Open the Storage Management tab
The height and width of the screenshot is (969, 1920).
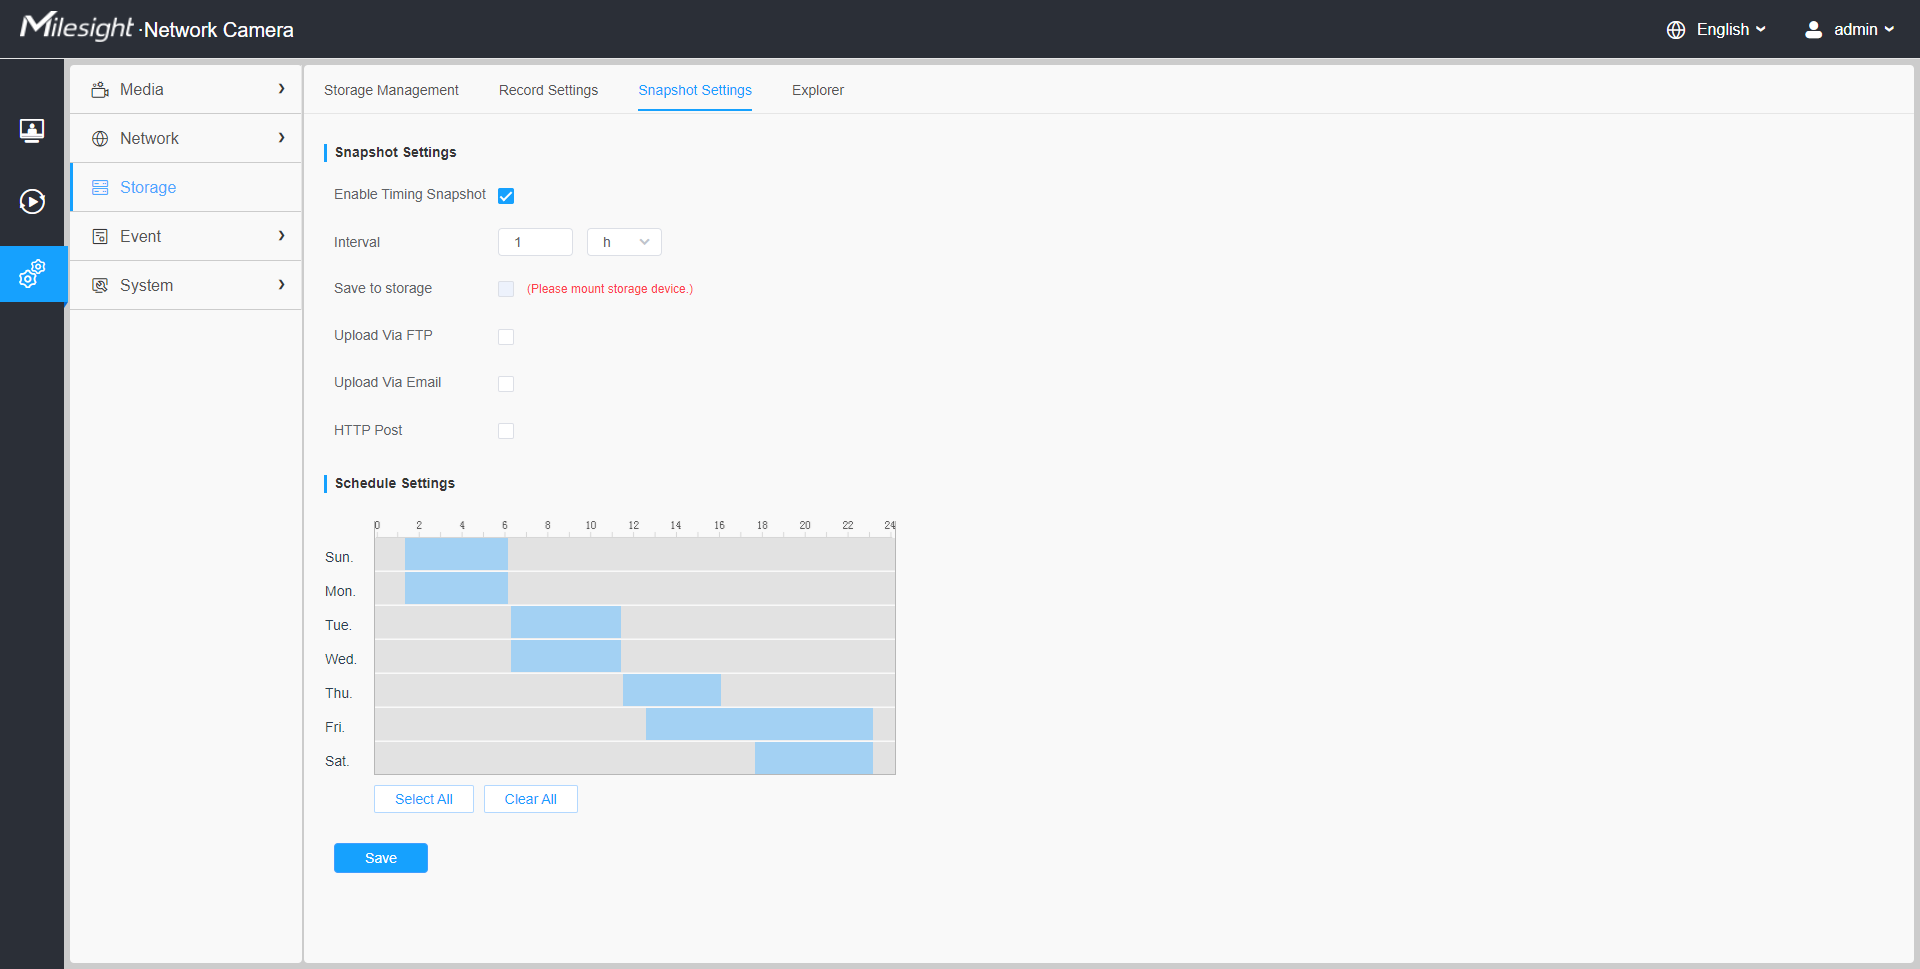[x=391, y=90]
